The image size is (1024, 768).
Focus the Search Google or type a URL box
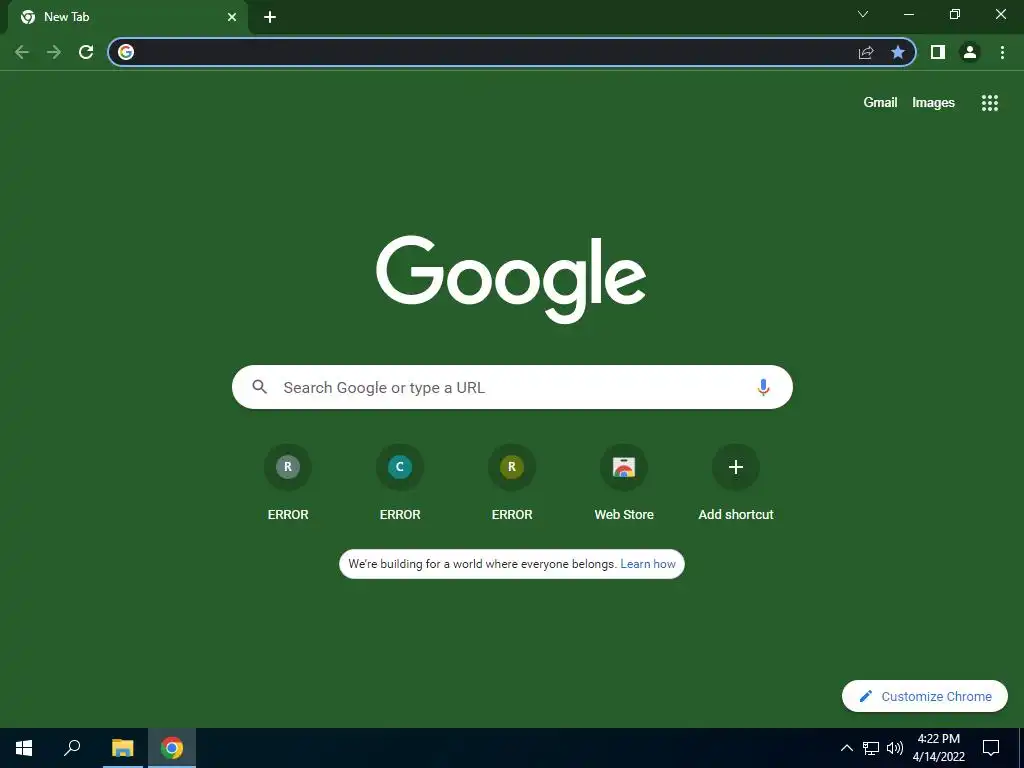pos(512,387)
